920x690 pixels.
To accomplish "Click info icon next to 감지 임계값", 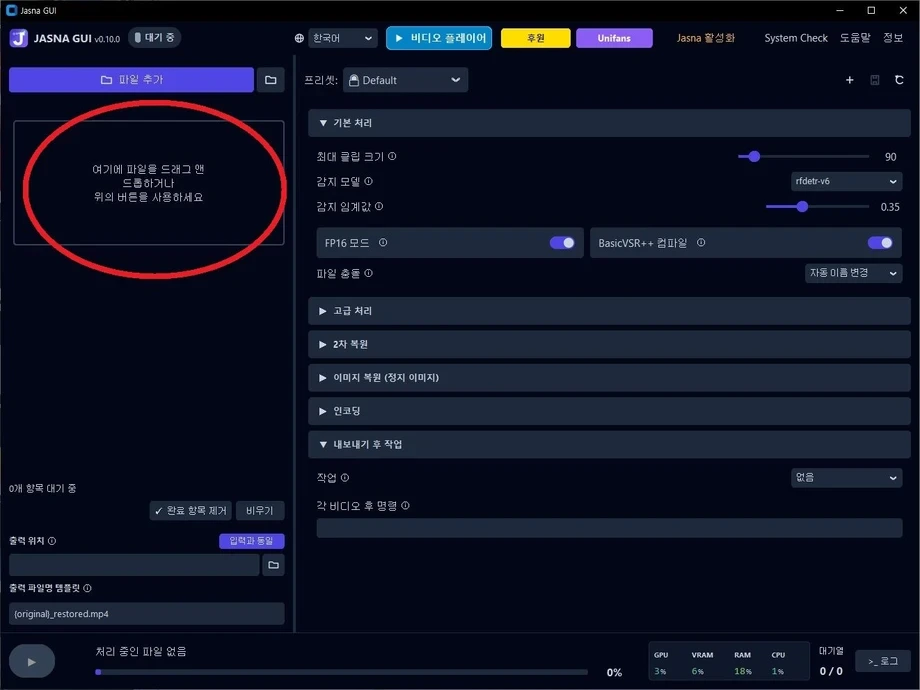I will coord(379,207).
